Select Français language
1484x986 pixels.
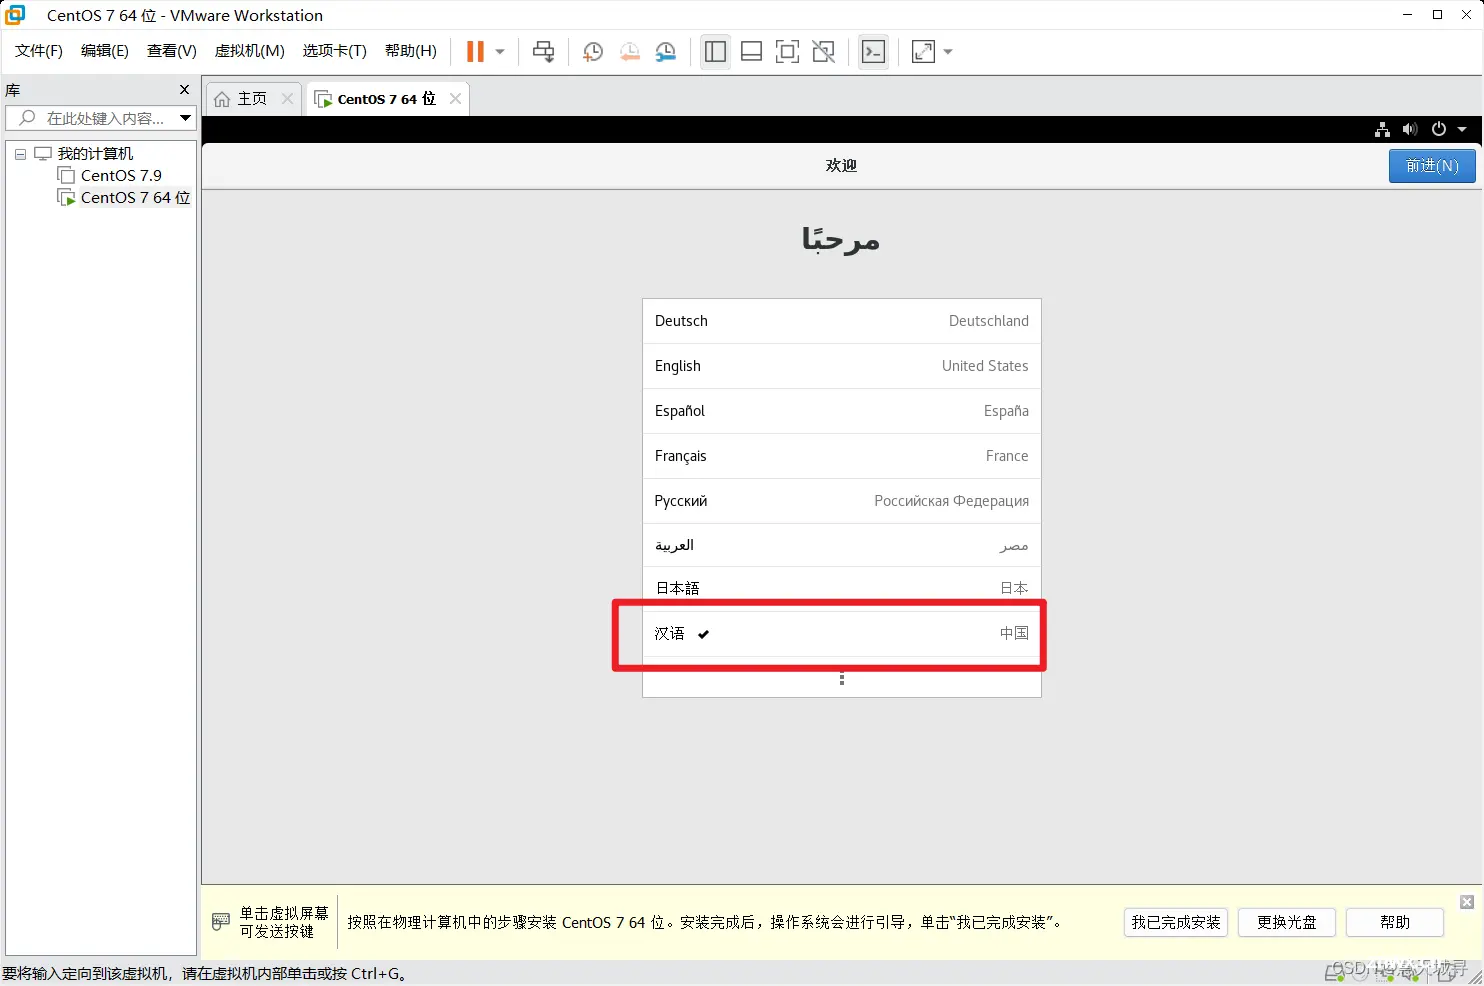coord(842,456)
